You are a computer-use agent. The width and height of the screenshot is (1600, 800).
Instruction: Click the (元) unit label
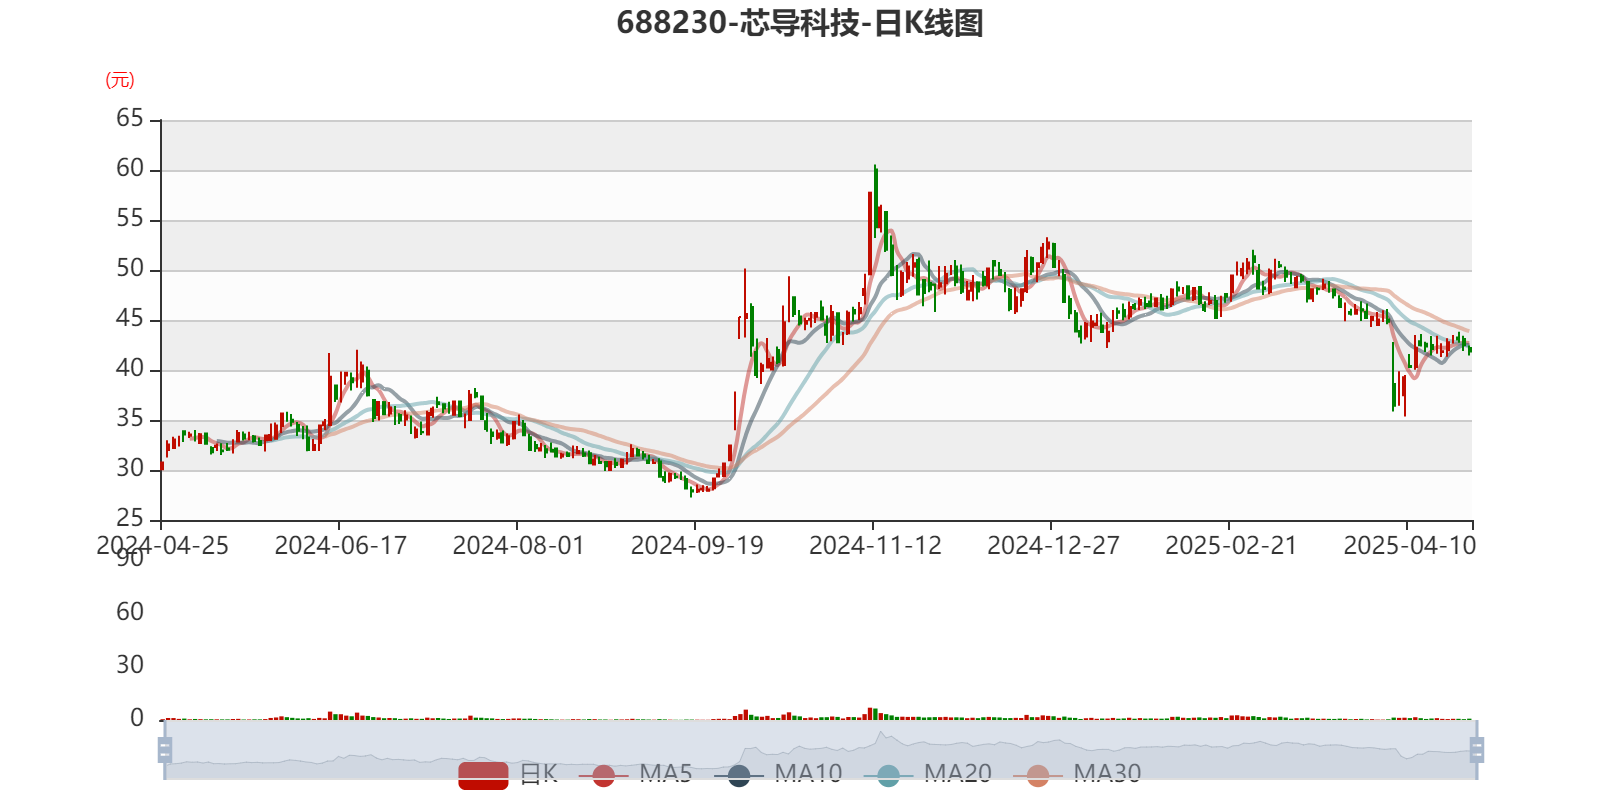(x=120, y=80)
